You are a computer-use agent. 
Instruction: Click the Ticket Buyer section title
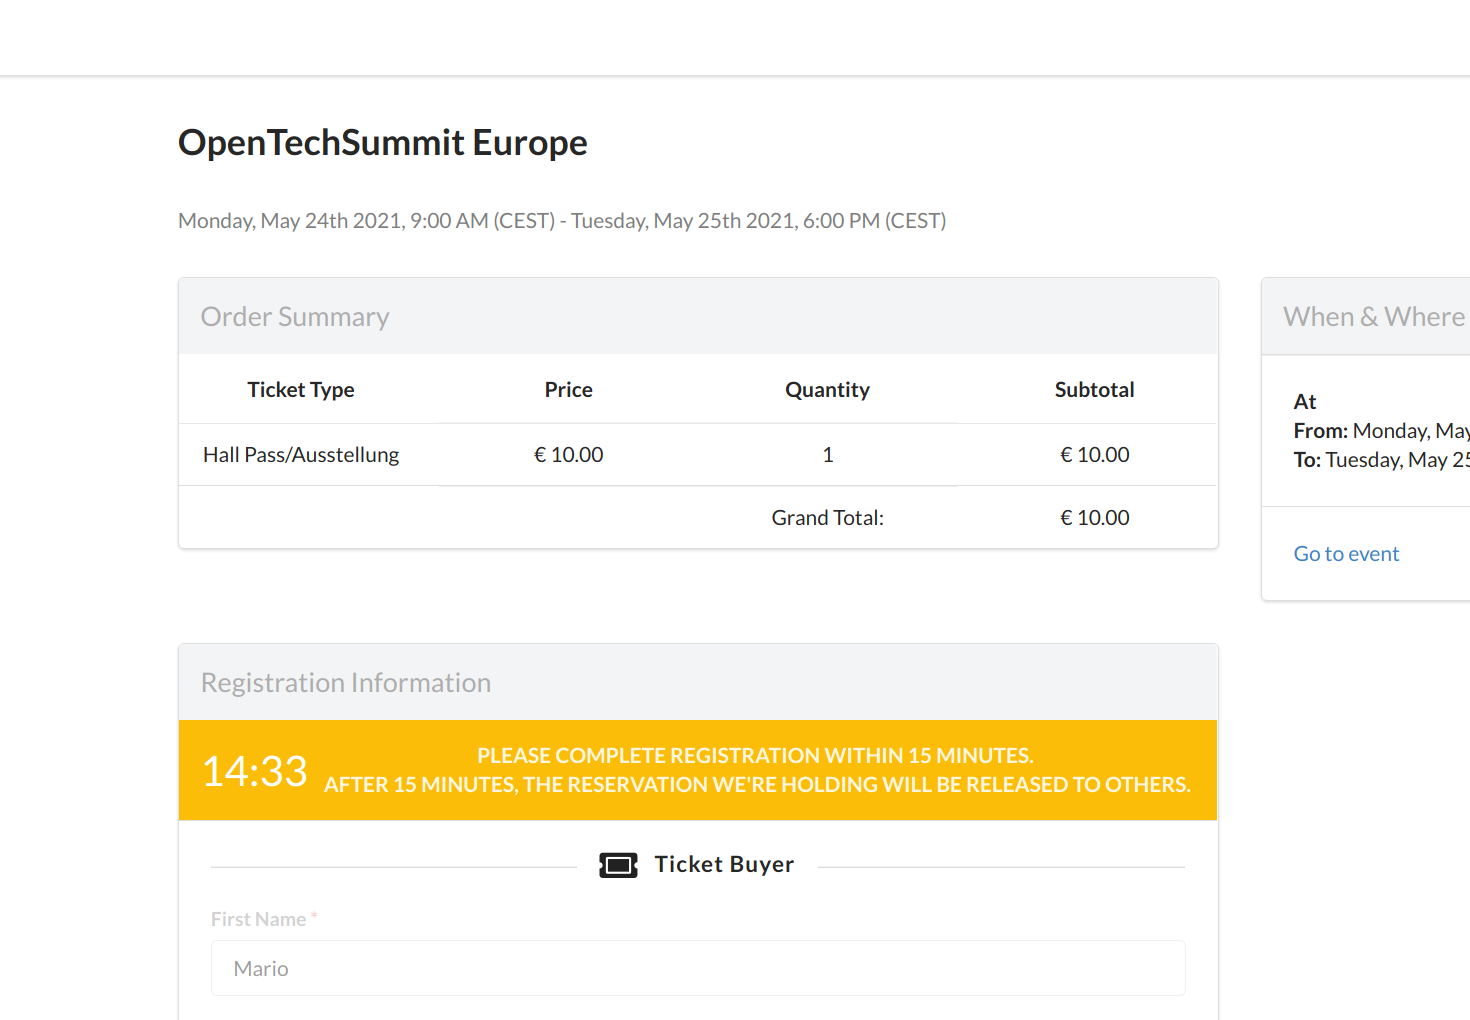(724, 864)
